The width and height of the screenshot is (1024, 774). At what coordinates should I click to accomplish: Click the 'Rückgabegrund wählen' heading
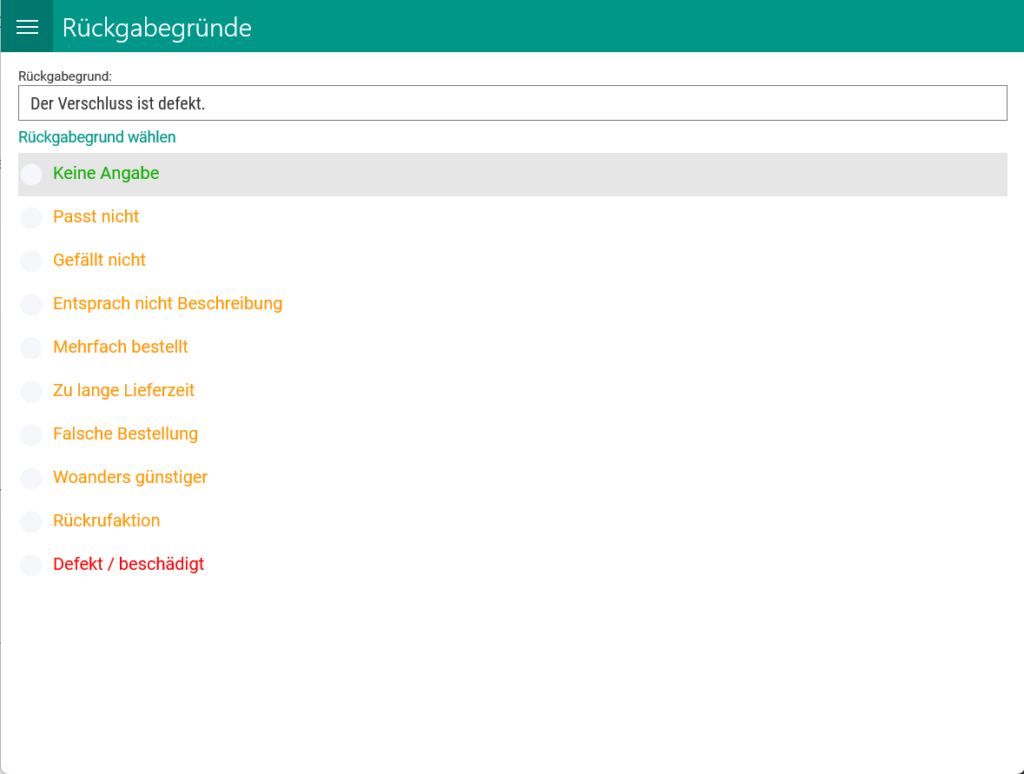[x=97, y=137]
